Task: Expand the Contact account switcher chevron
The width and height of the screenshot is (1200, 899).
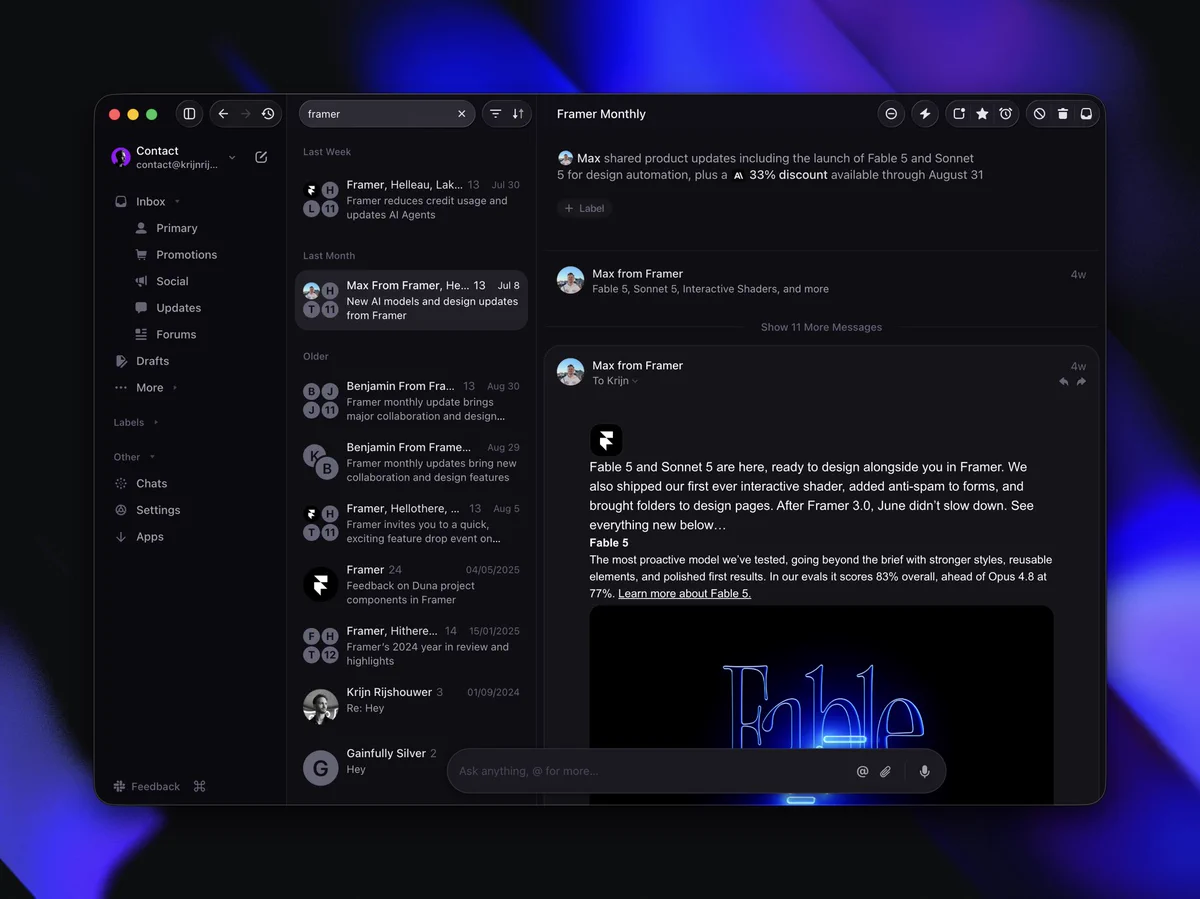Action: (x=232, y=157)
